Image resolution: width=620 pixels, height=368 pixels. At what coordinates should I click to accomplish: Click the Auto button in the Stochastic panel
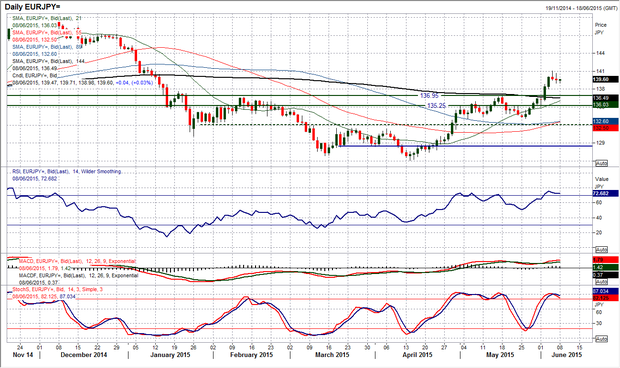(601, 339)
